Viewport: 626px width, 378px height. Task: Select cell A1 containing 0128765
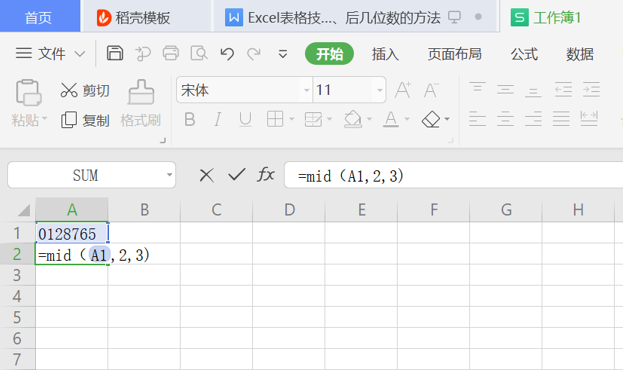click(x=71, y=233)
